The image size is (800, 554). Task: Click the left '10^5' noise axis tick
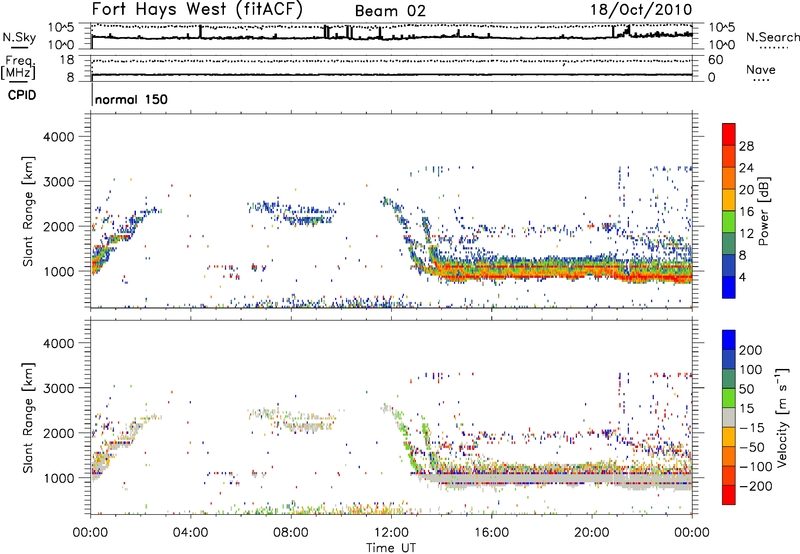61,28
